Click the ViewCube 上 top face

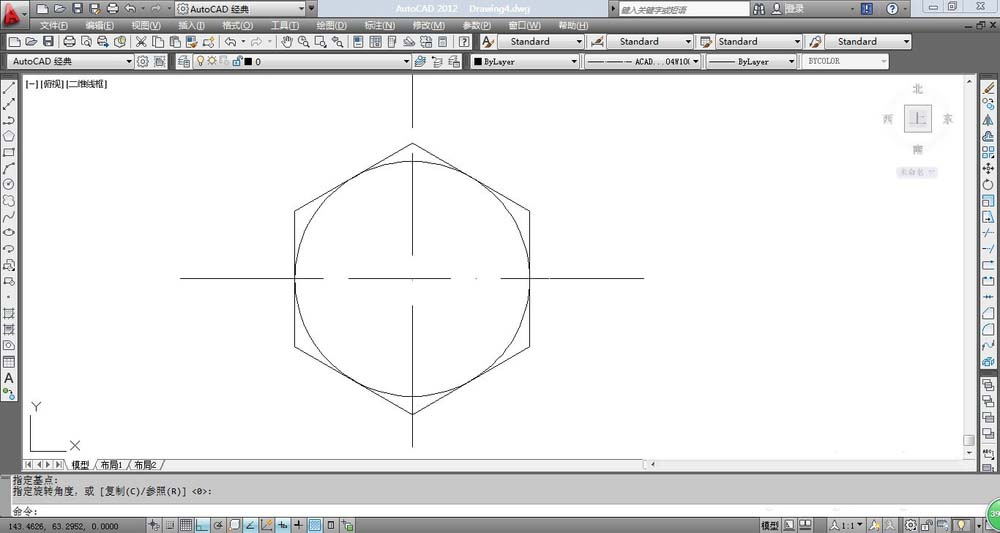tap(917, 118)
